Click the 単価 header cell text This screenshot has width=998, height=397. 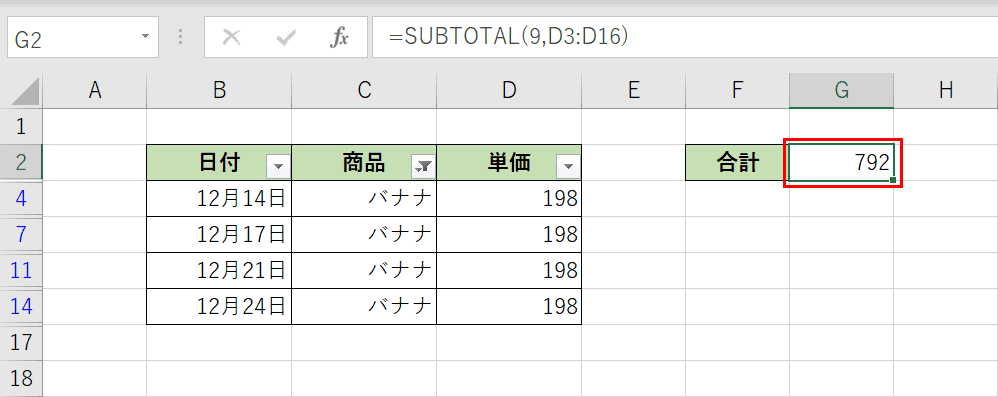[x=509, y=164]
